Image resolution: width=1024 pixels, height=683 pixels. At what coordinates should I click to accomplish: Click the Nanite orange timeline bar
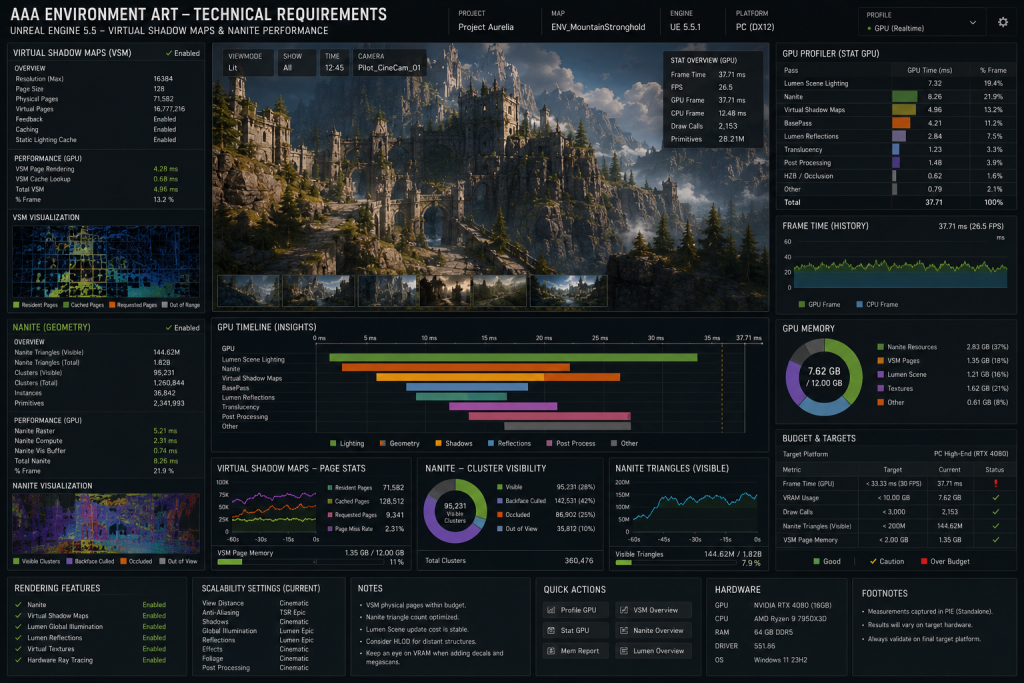[x=456, y=368]
